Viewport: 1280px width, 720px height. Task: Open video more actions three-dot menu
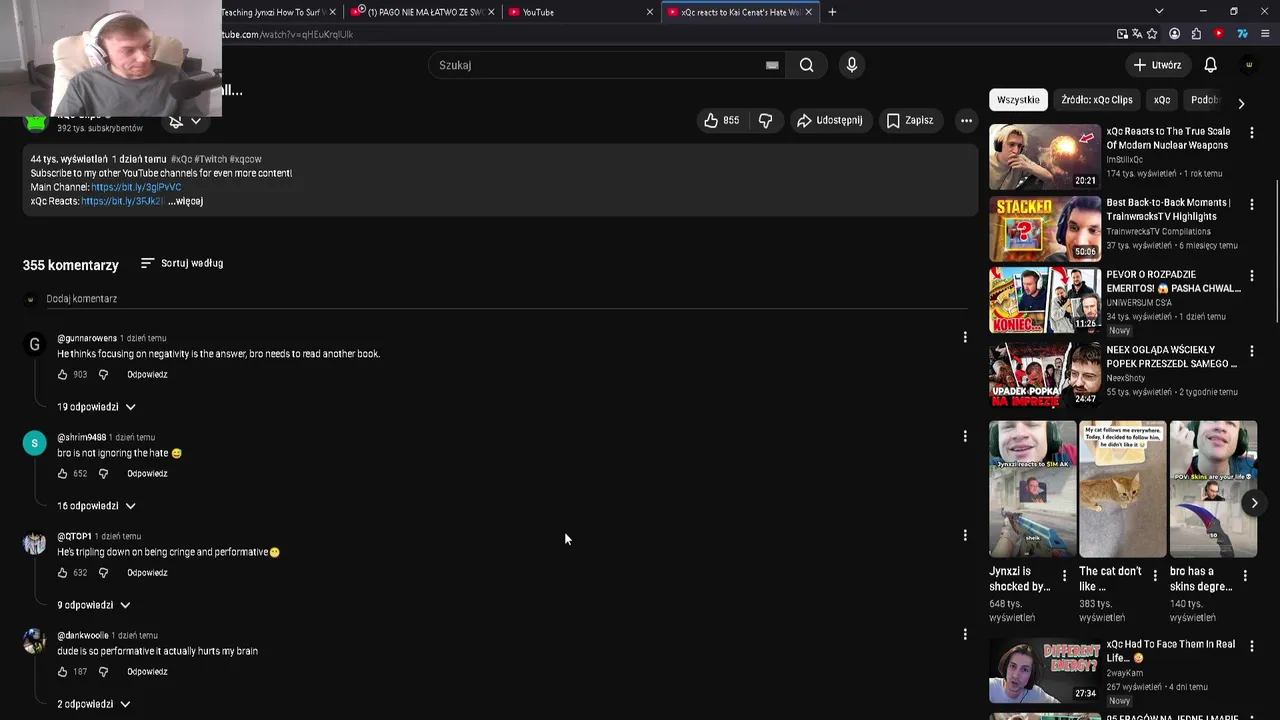coord(966,120)
